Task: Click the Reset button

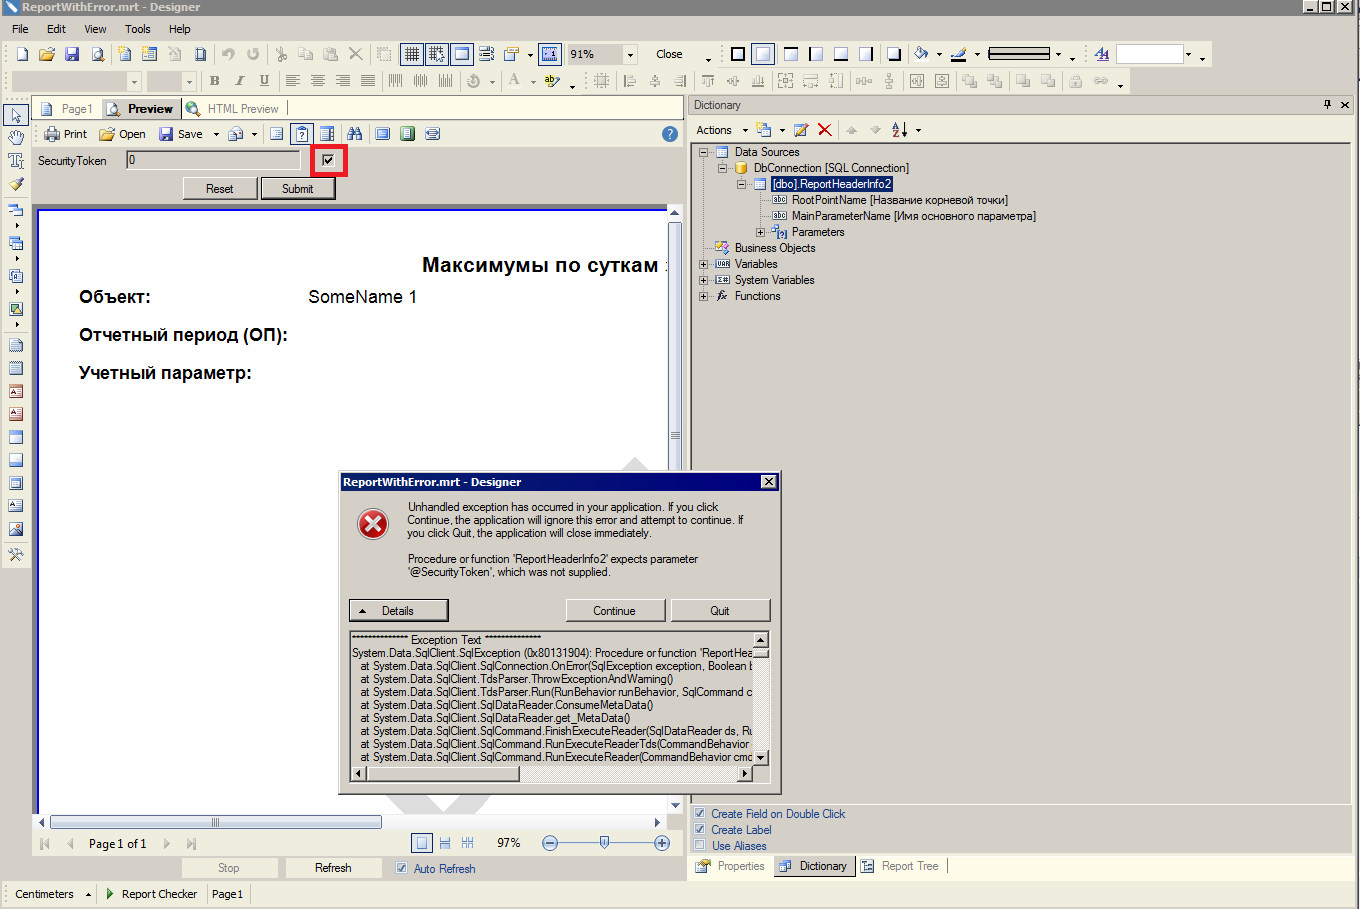Action: tap(220, 188)
